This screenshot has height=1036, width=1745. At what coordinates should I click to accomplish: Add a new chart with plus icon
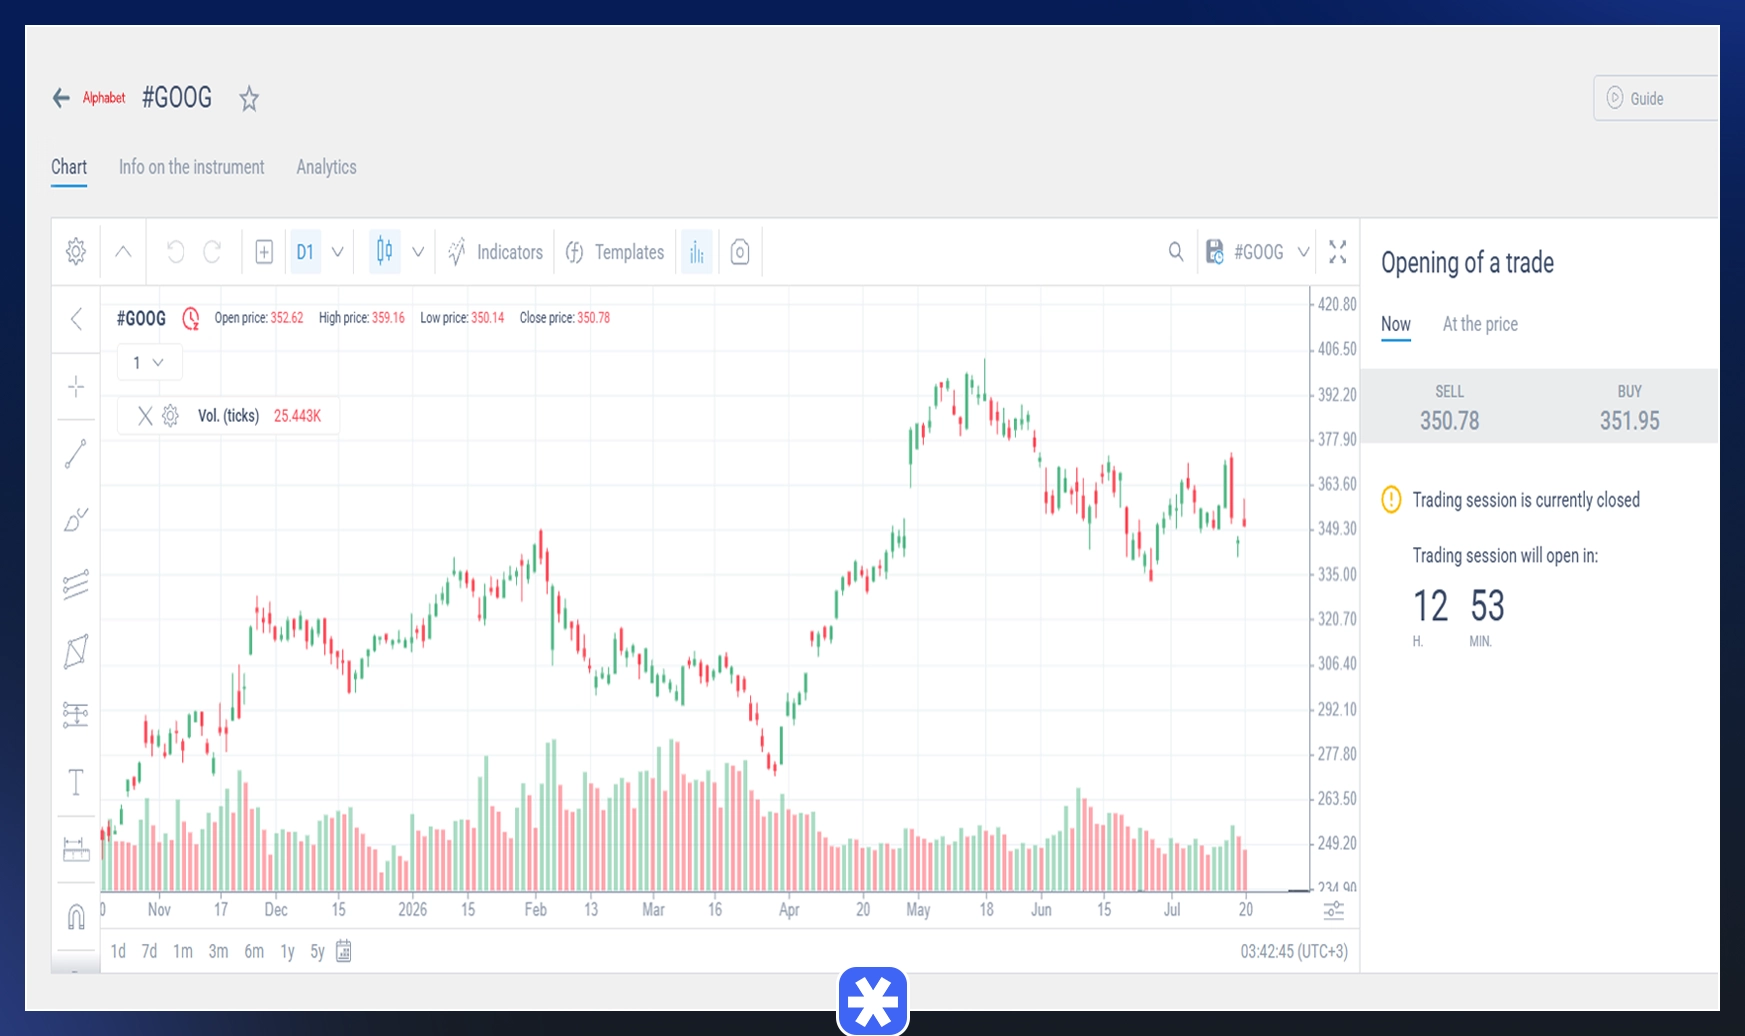click(x=264, y=252)
